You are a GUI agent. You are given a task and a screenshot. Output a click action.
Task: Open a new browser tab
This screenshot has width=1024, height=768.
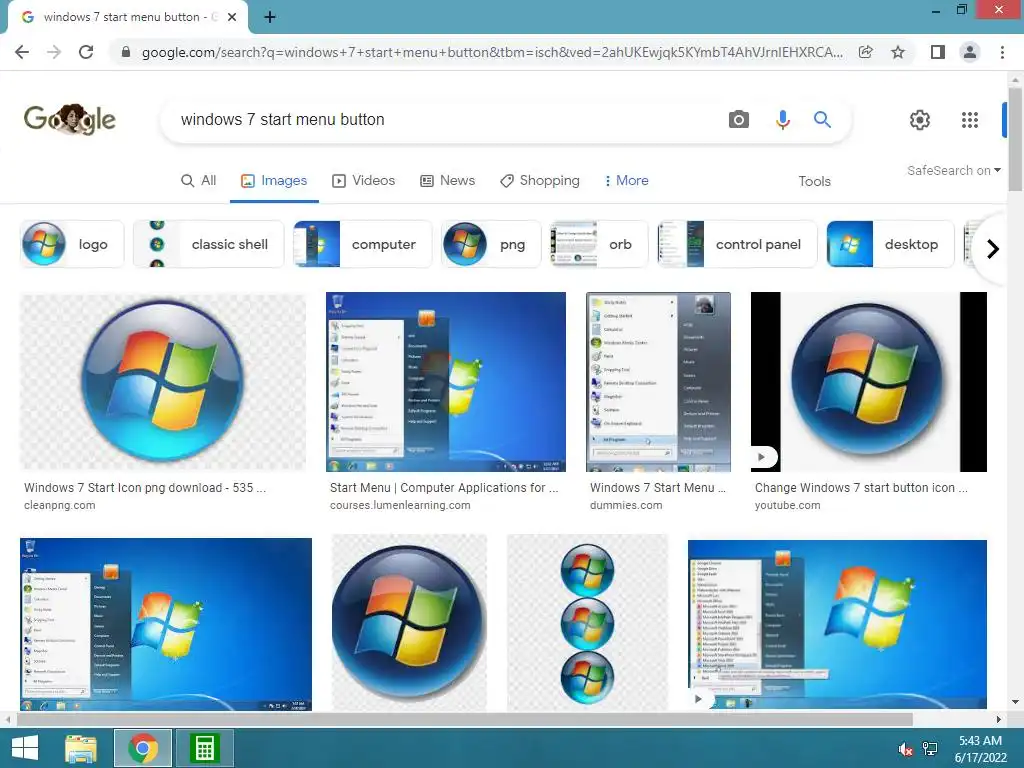pyautogui.click(x=270, y=17)
